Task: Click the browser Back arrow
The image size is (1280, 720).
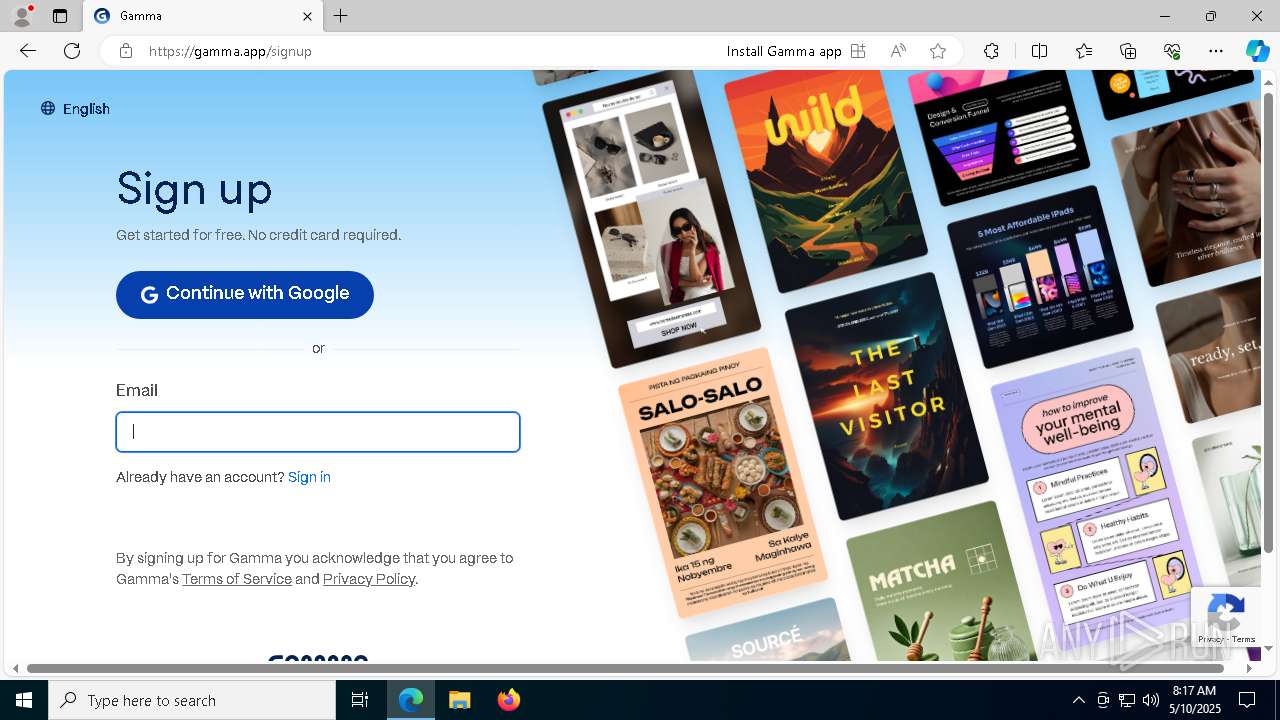Action: (28, 51)
